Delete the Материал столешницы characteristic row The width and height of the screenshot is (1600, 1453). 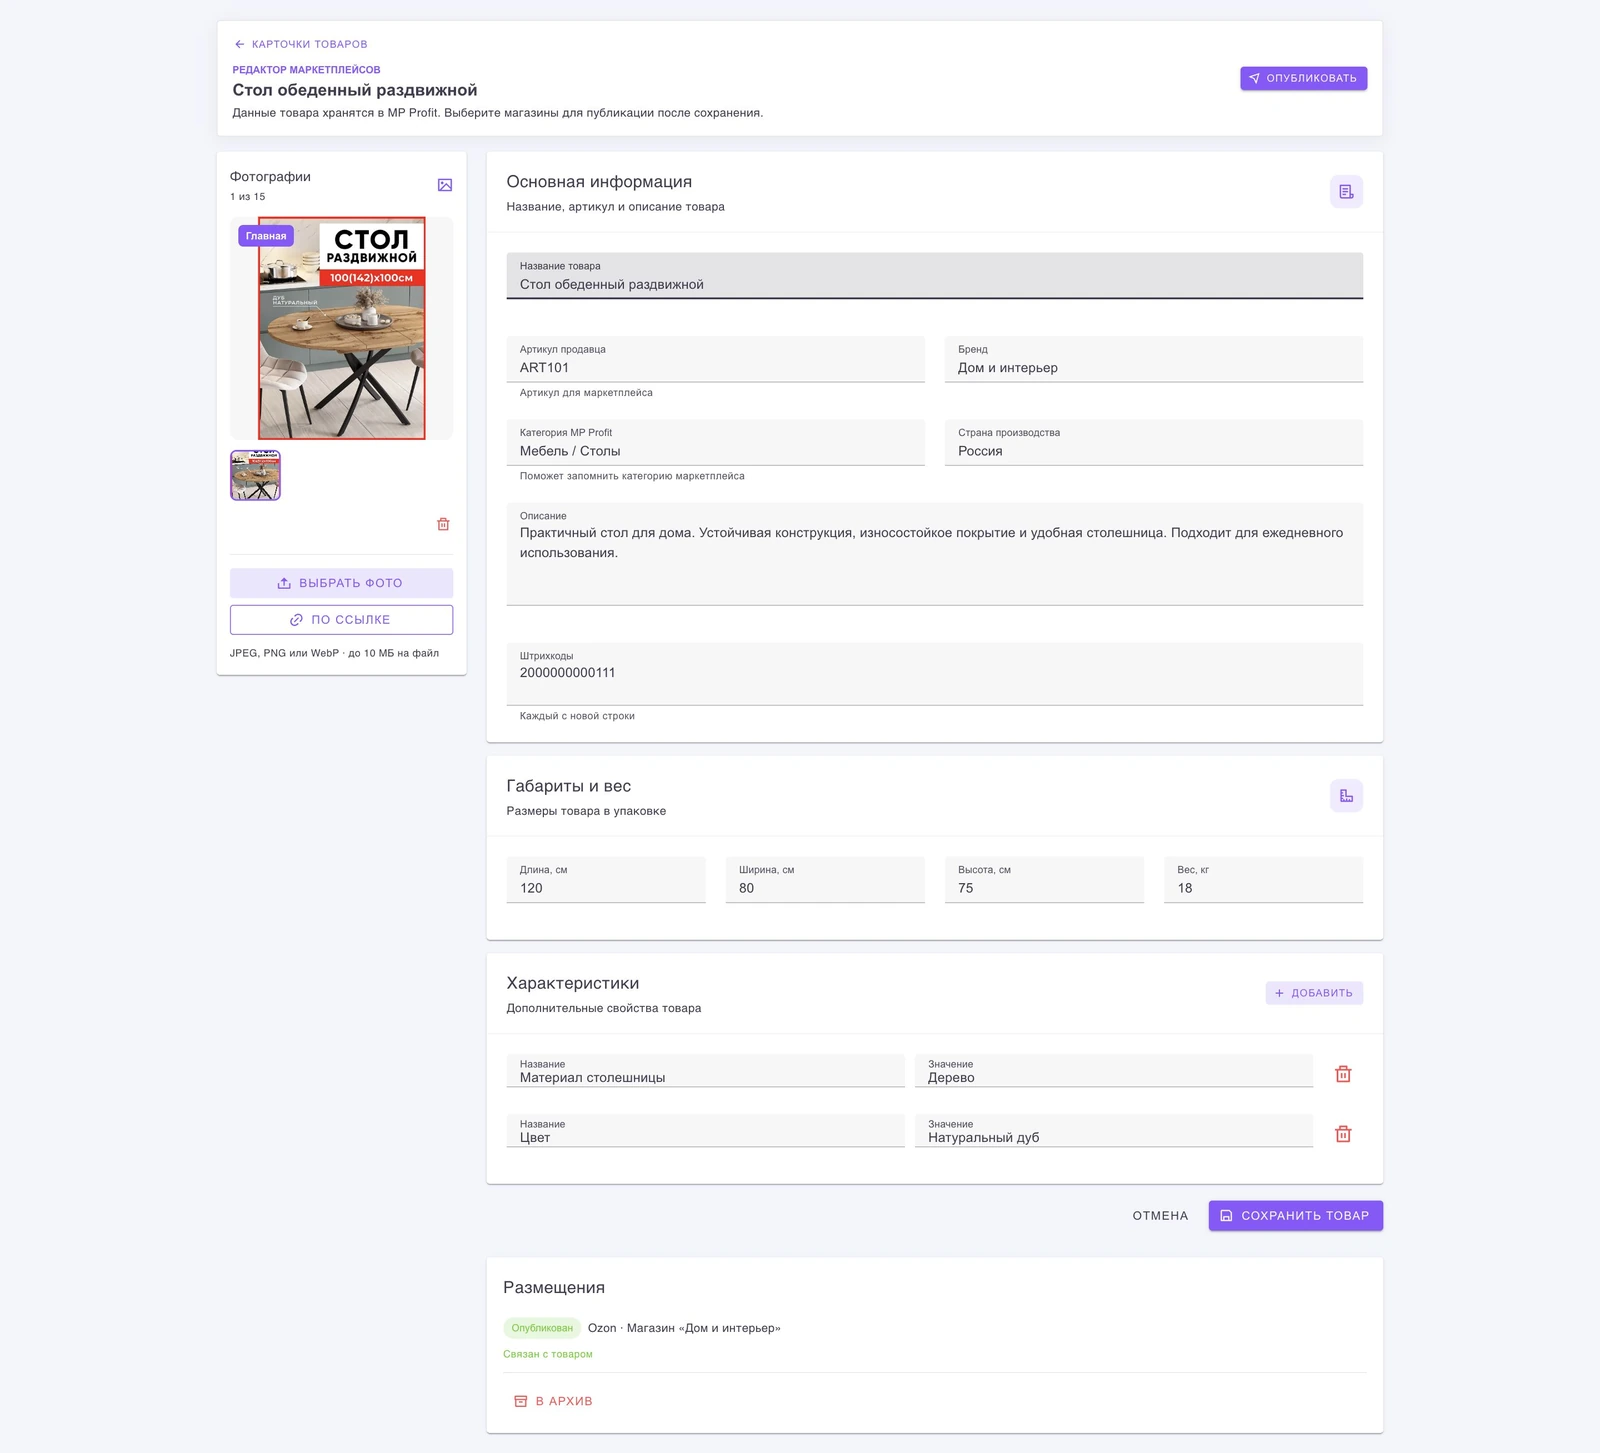(x=1343, y=1074)
